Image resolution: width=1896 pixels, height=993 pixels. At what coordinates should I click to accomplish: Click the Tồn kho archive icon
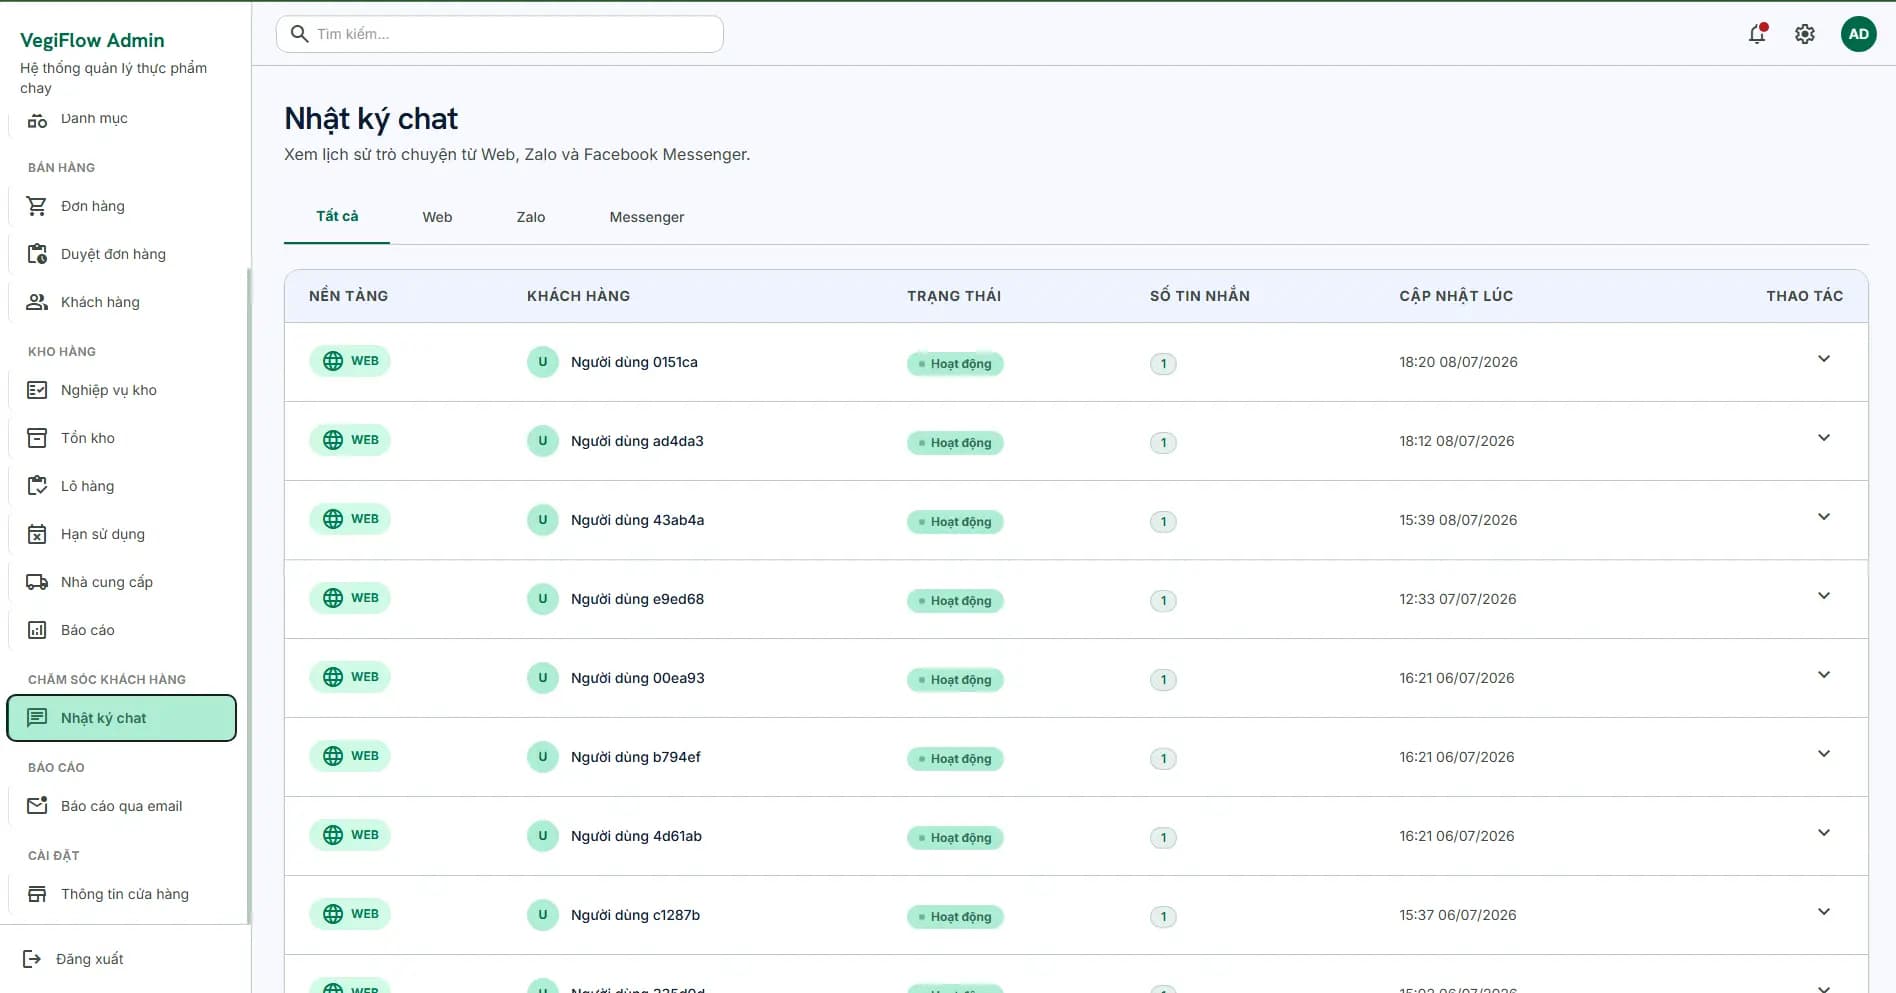coord(37,438)
